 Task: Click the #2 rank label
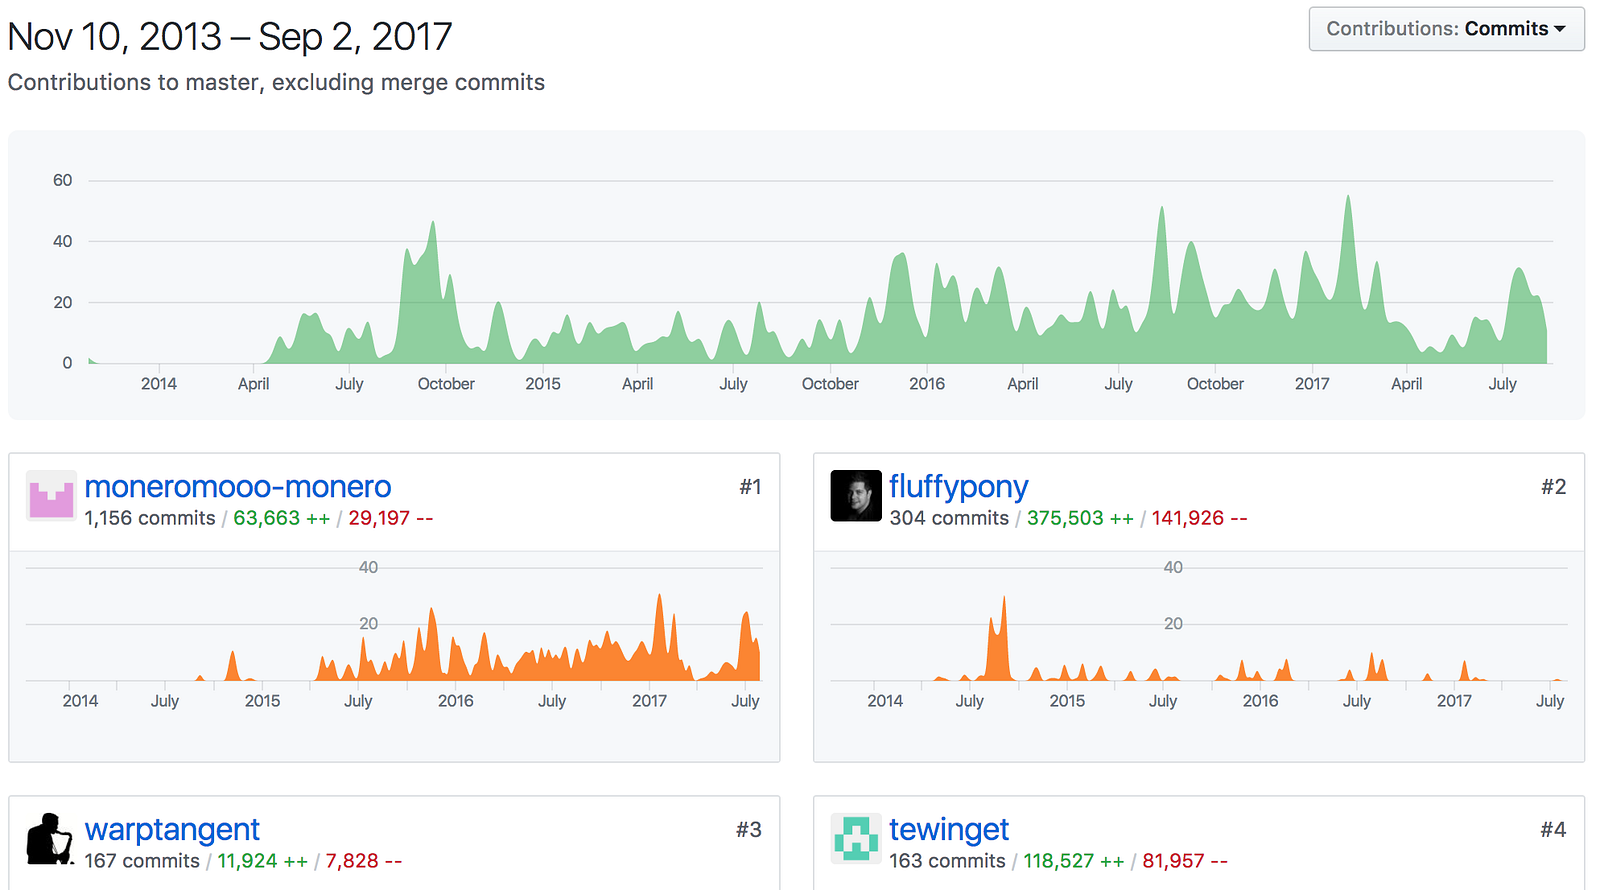pyautogui.click(x=1554, y=487)
